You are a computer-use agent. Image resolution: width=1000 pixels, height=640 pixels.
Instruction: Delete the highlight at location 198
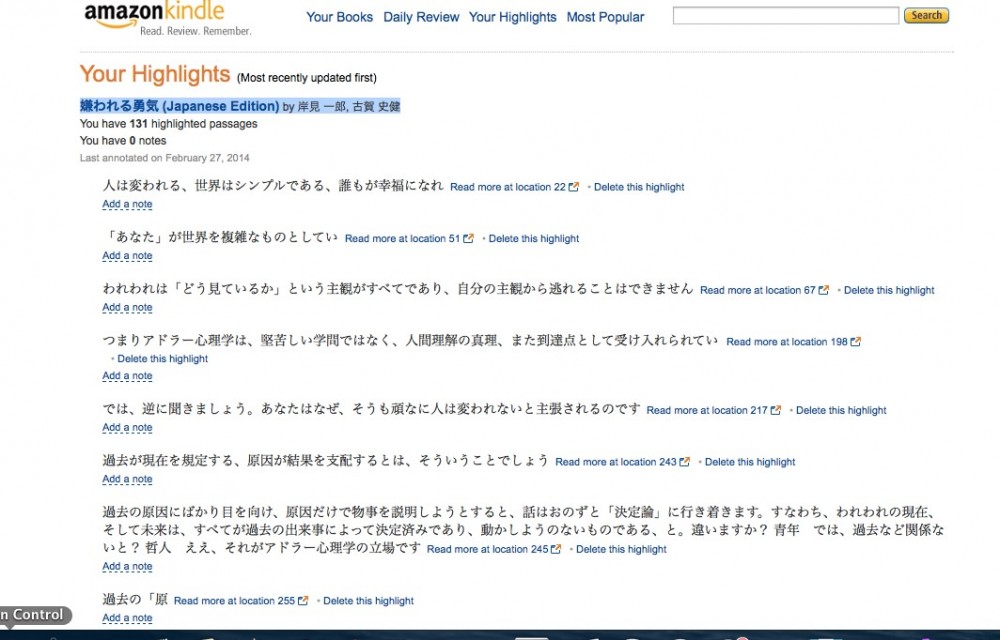pos(163,359)
